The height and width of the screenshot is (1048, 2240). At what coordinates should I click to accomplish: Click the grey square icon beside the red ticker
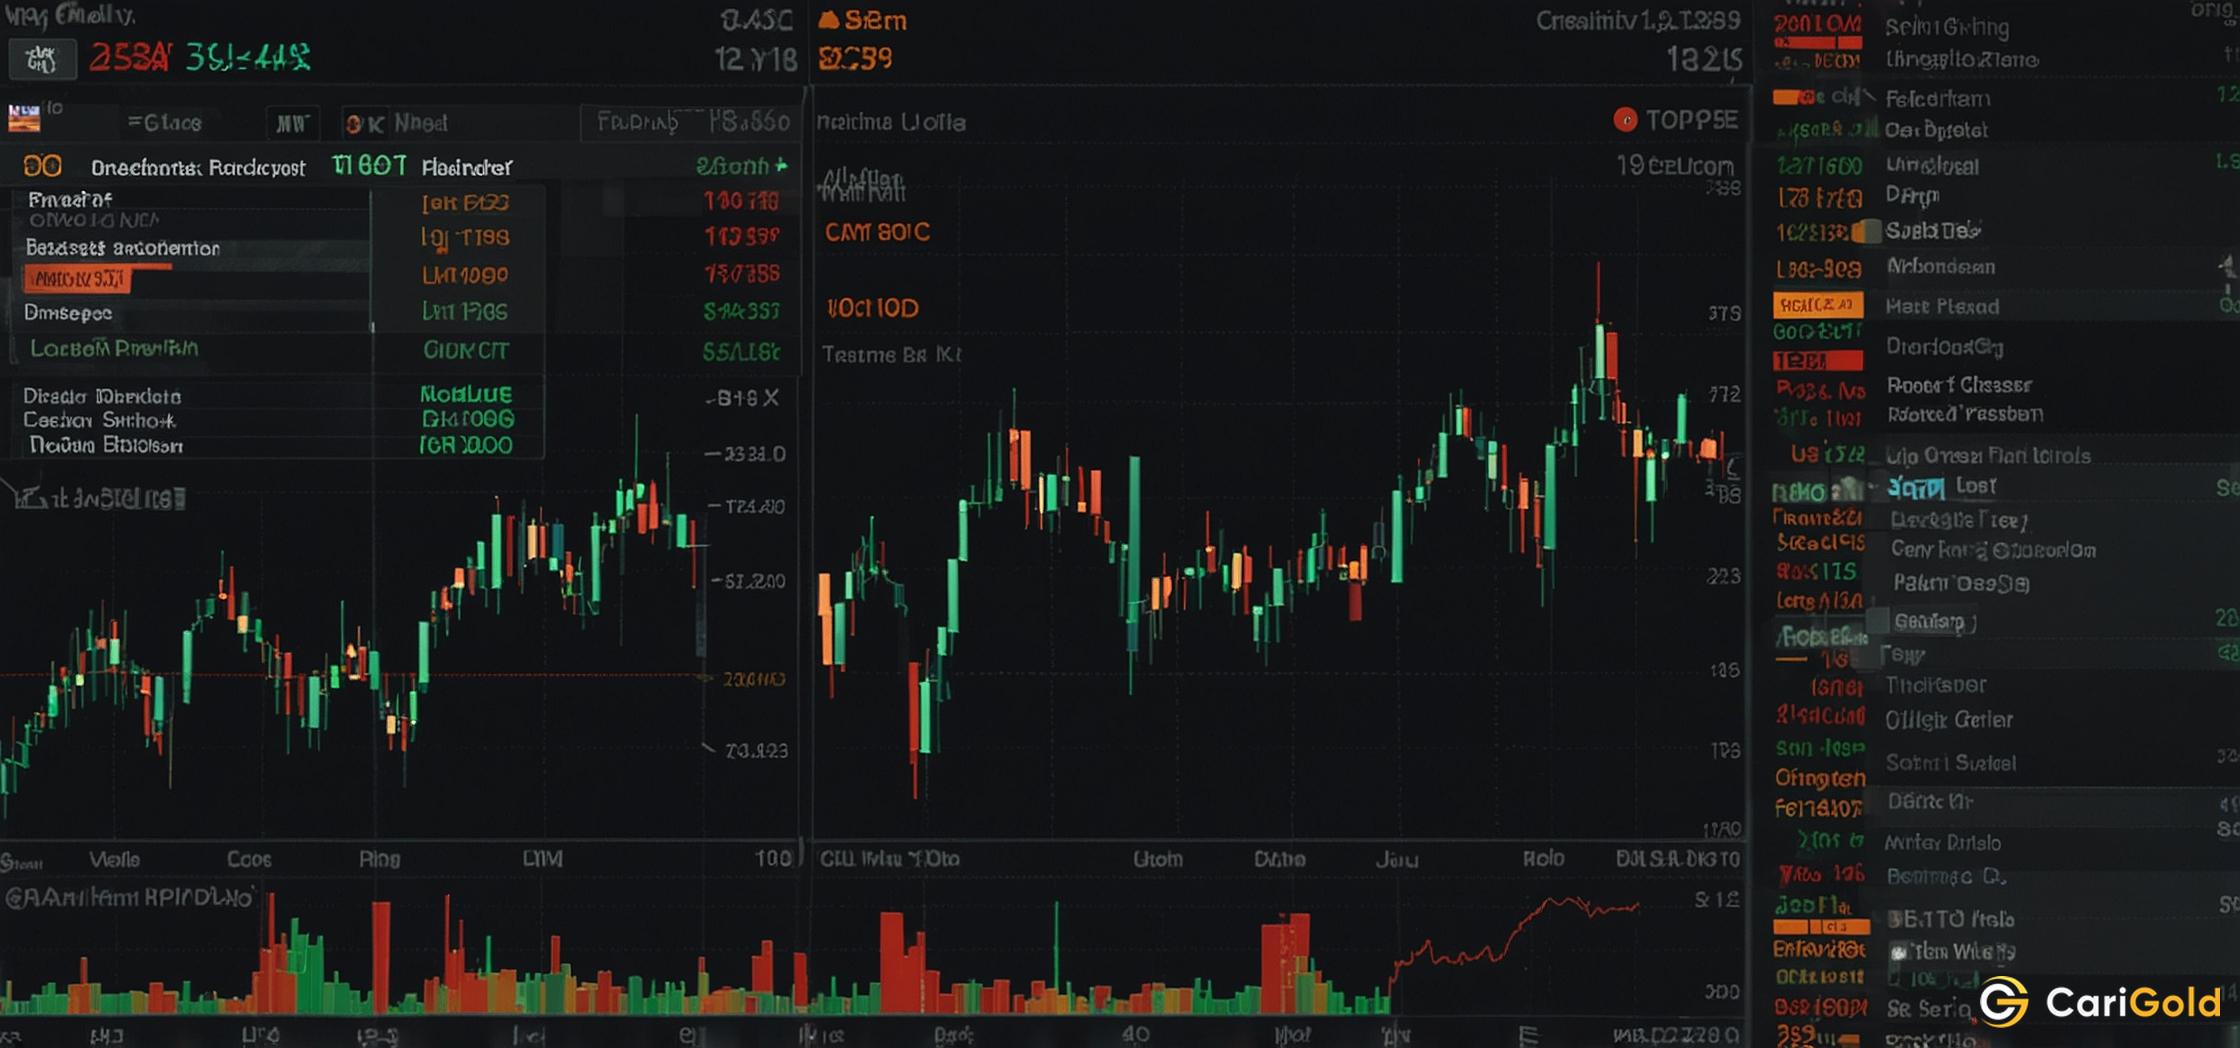pyautogui.click(x=41, y=60)
